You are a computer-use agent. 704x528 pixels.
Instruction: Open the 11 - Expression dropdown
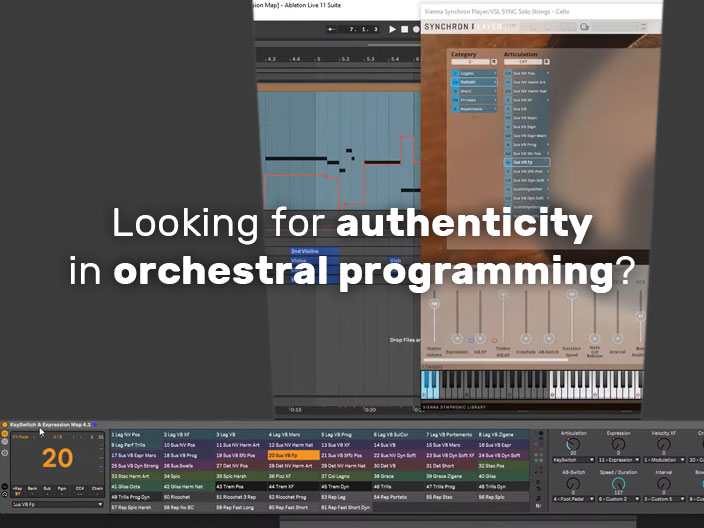[619, 460]
